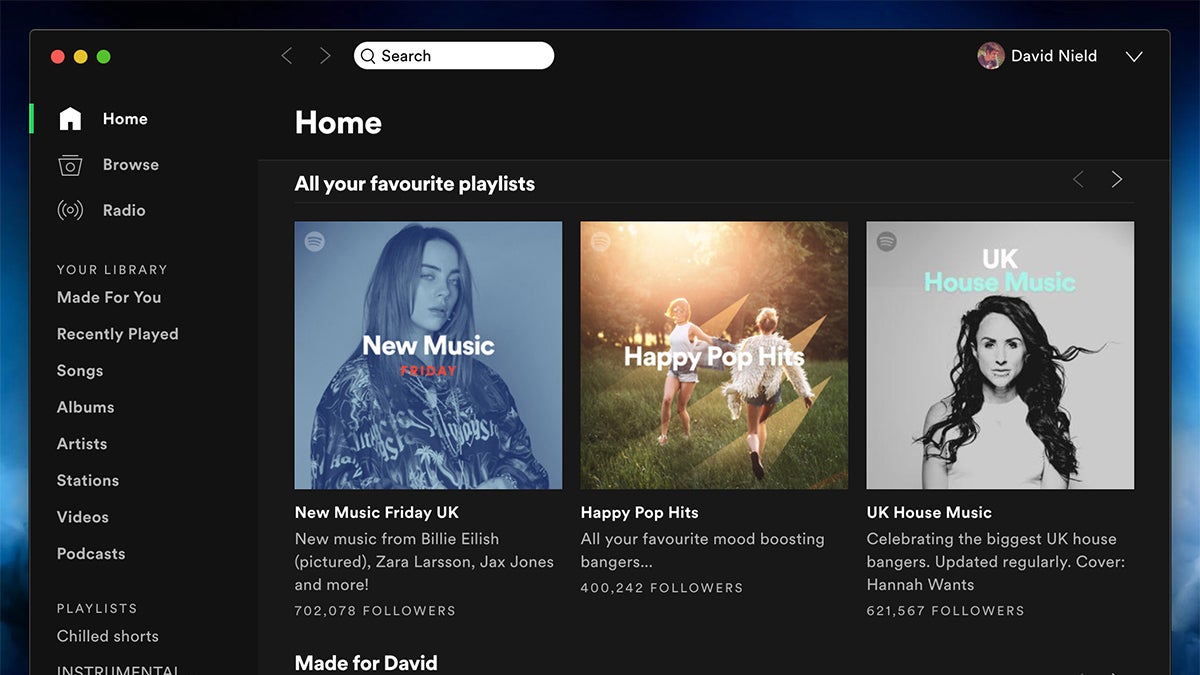Image resolution: width=1200 pixels, height=675 pixels.
Task: Open Browse via its sidebar icon
Action: [70, 165]
